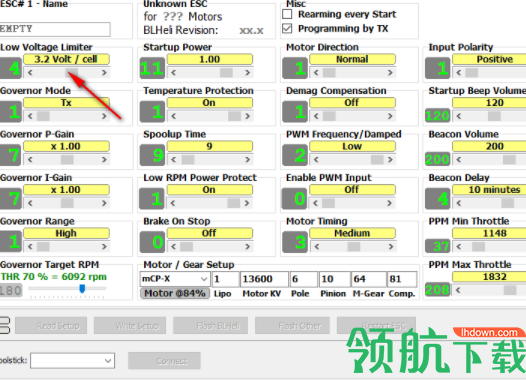Click the Motor @84% button

coord(175,293)
